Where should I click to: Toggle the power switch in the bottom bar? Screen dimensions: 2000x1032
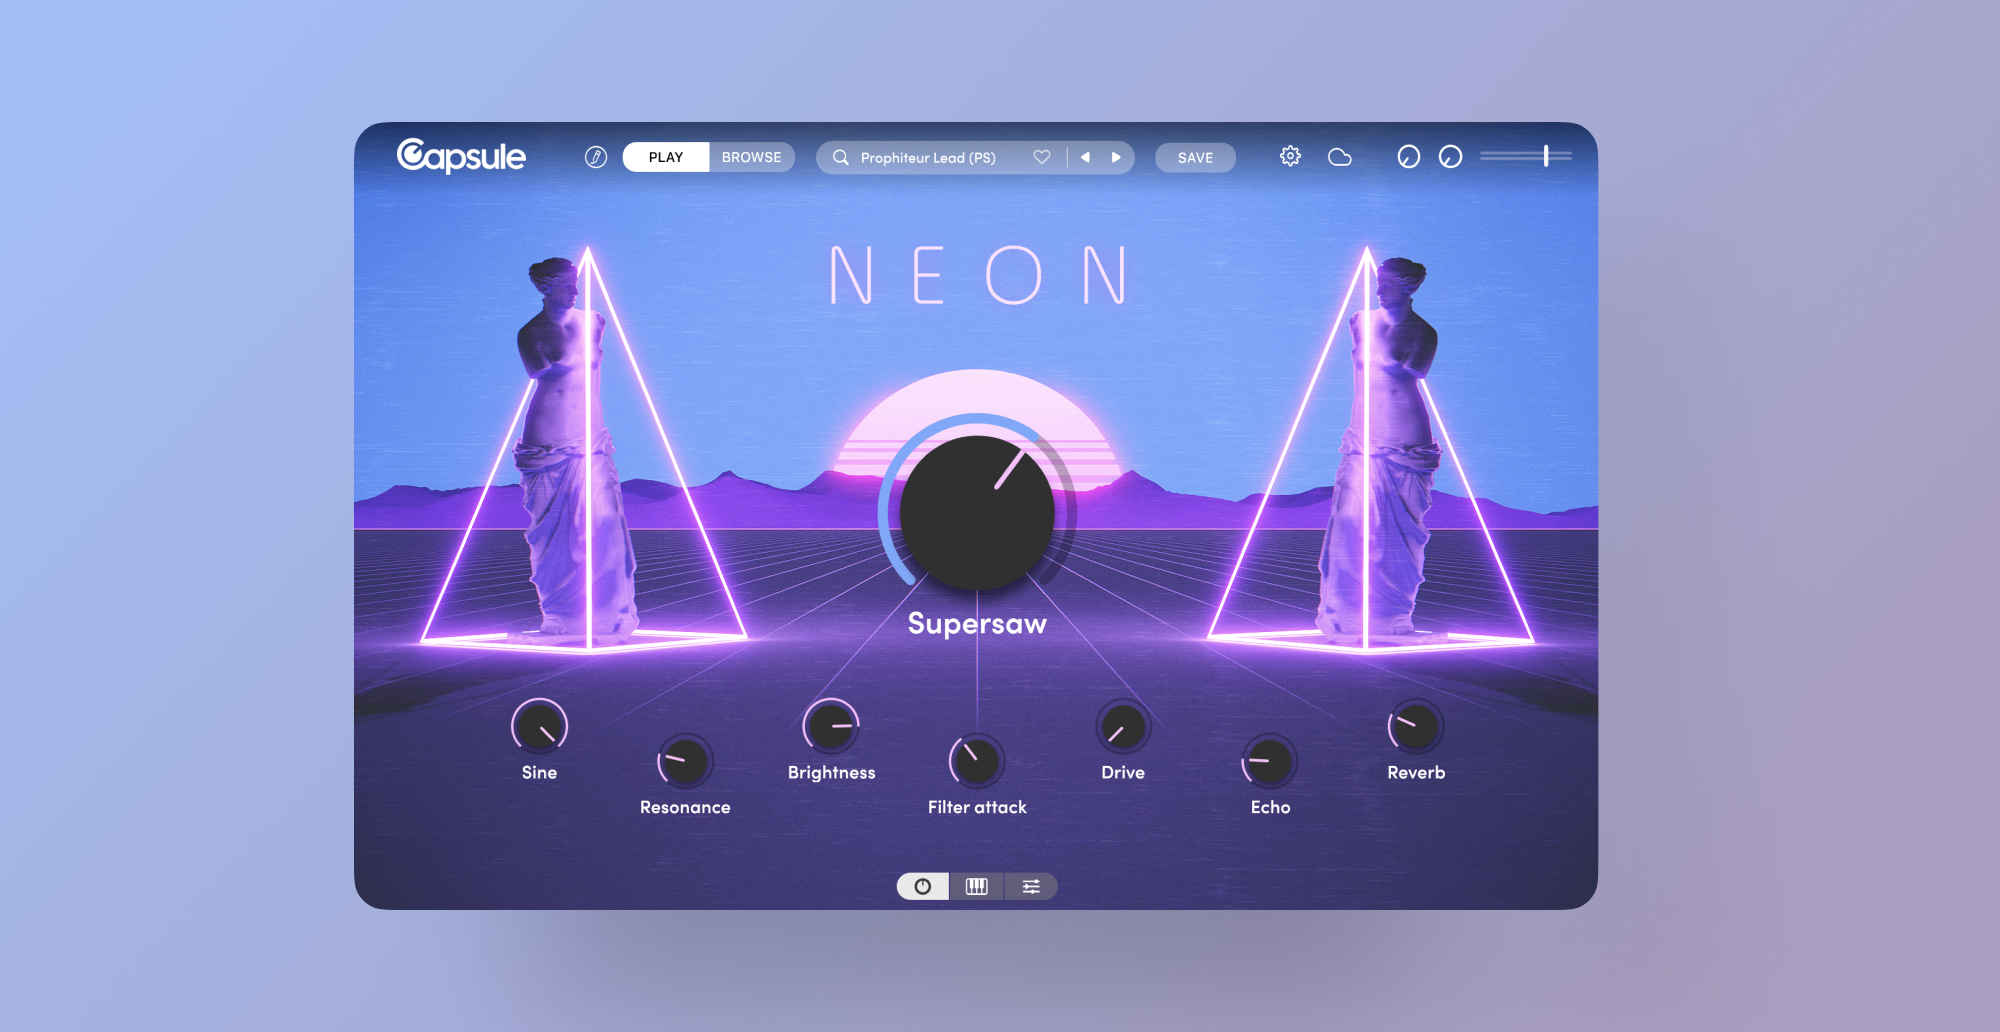tap(921, 886)
